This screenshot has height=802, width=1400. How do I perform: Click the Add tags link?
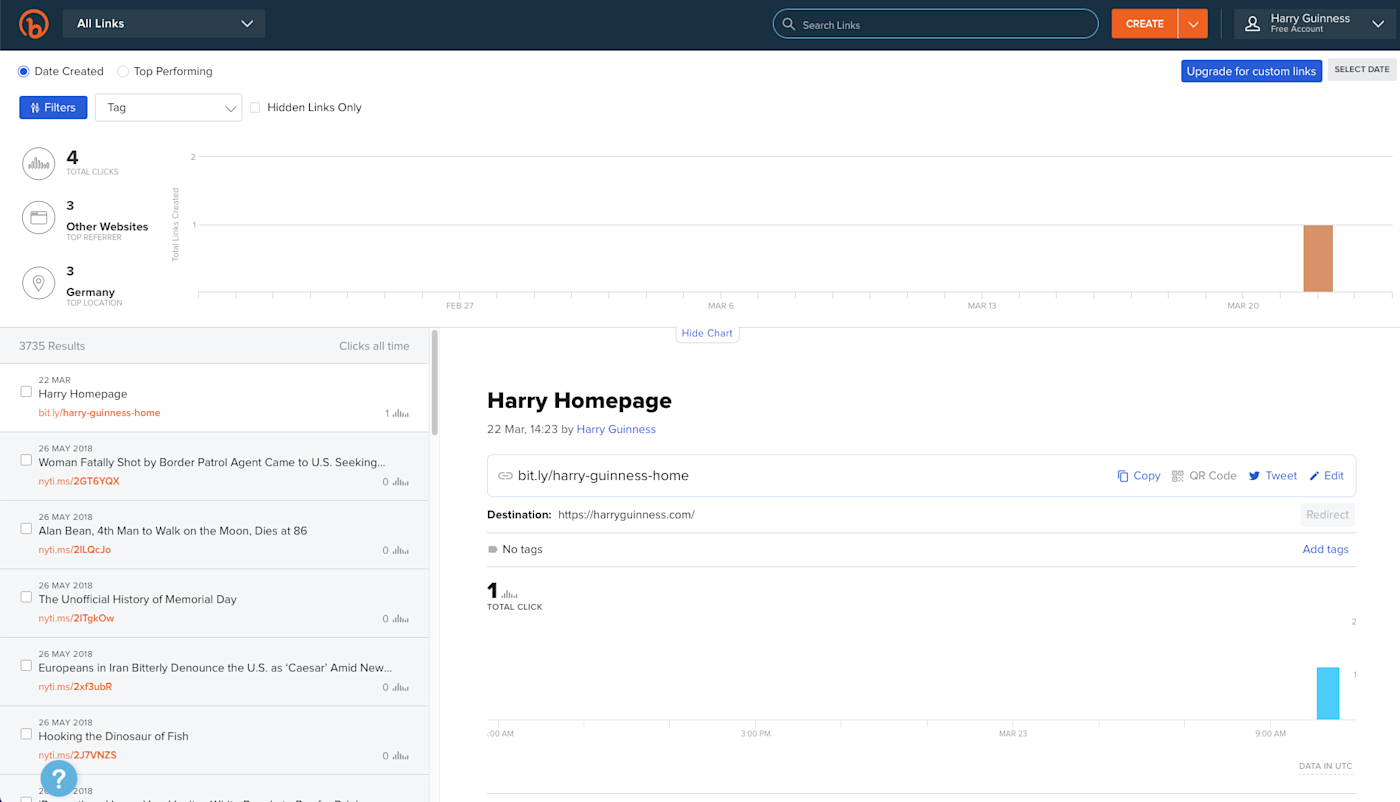[x=1325, y=549]
